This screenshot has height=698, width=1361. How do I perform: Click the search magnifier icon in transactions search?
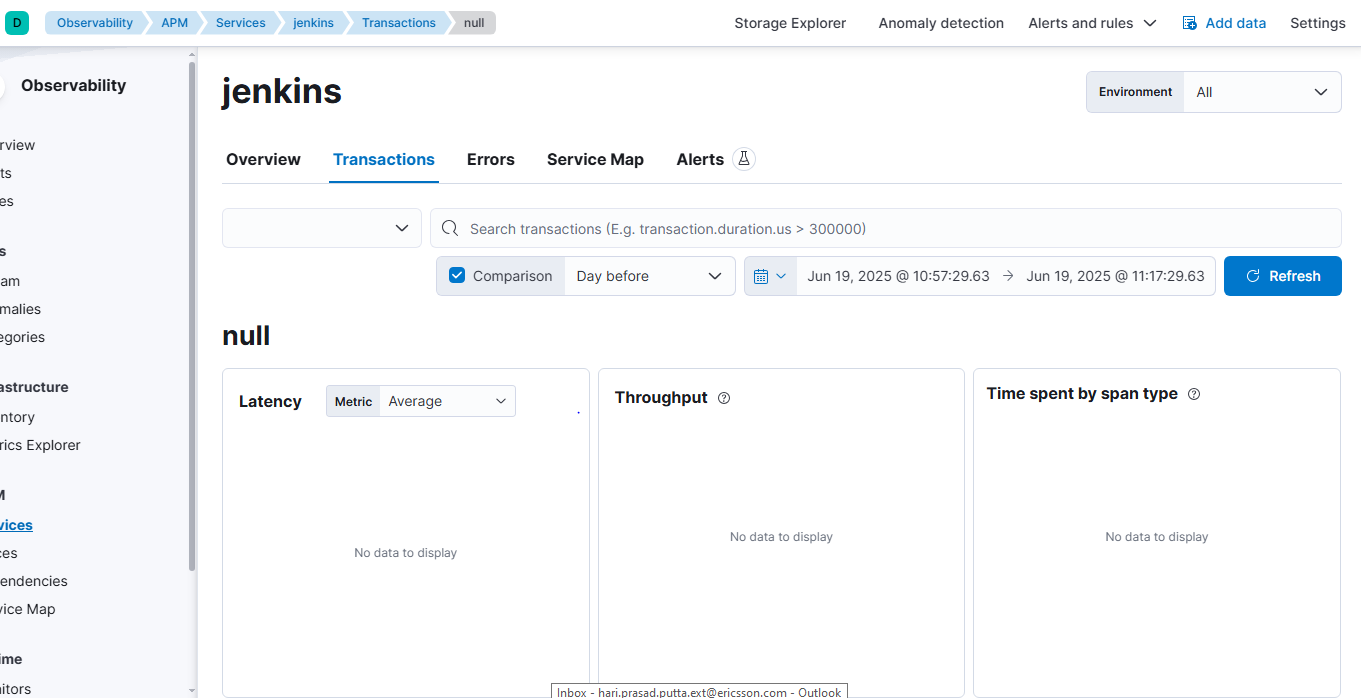450,229
